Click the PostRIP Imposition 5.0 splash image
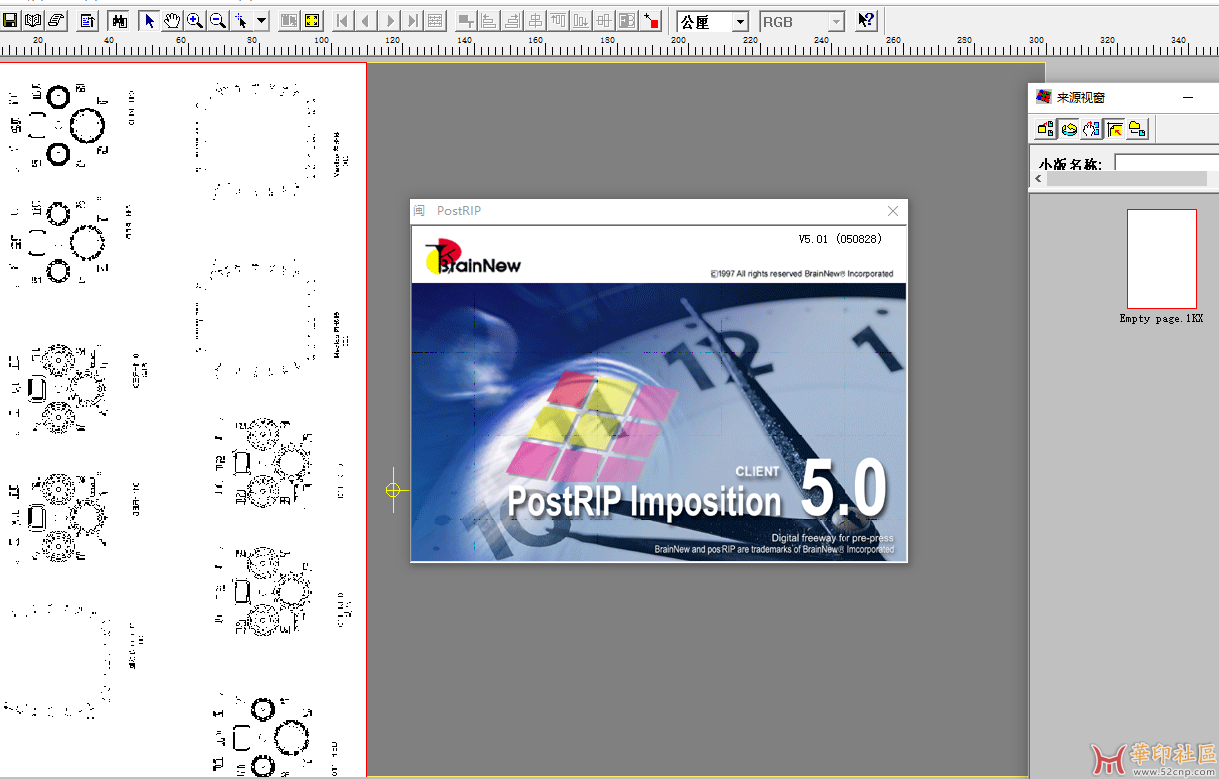This screenshot has width=1219, height=779. [659, 420]
